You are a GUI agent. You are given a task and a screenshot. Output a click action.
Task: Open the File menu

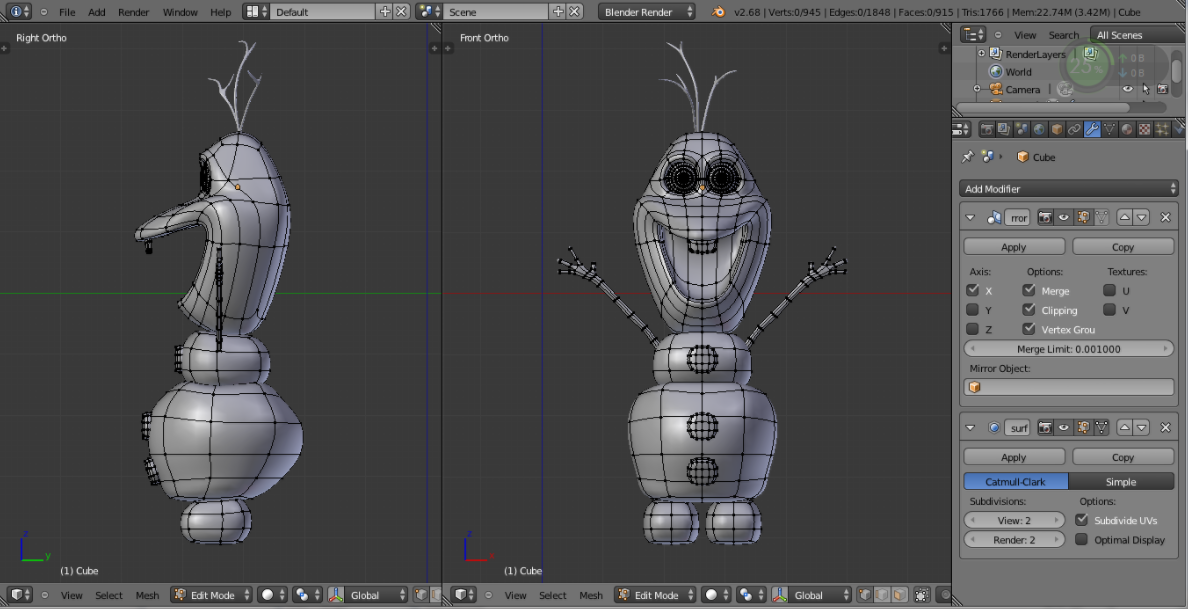pyautogui.click(x=67, y=12)
